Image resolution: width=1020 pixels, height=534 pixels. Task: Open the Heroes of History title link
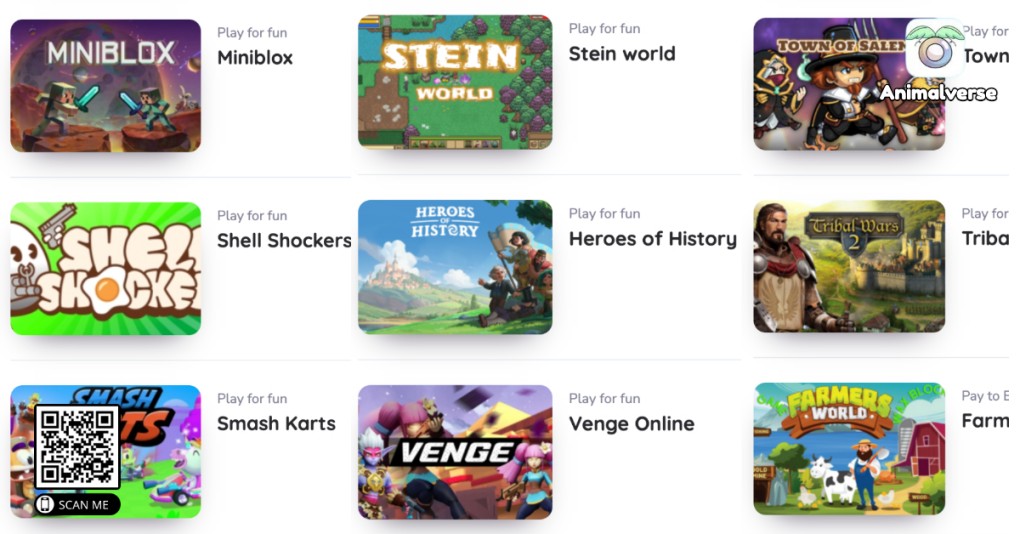(652, 239)
